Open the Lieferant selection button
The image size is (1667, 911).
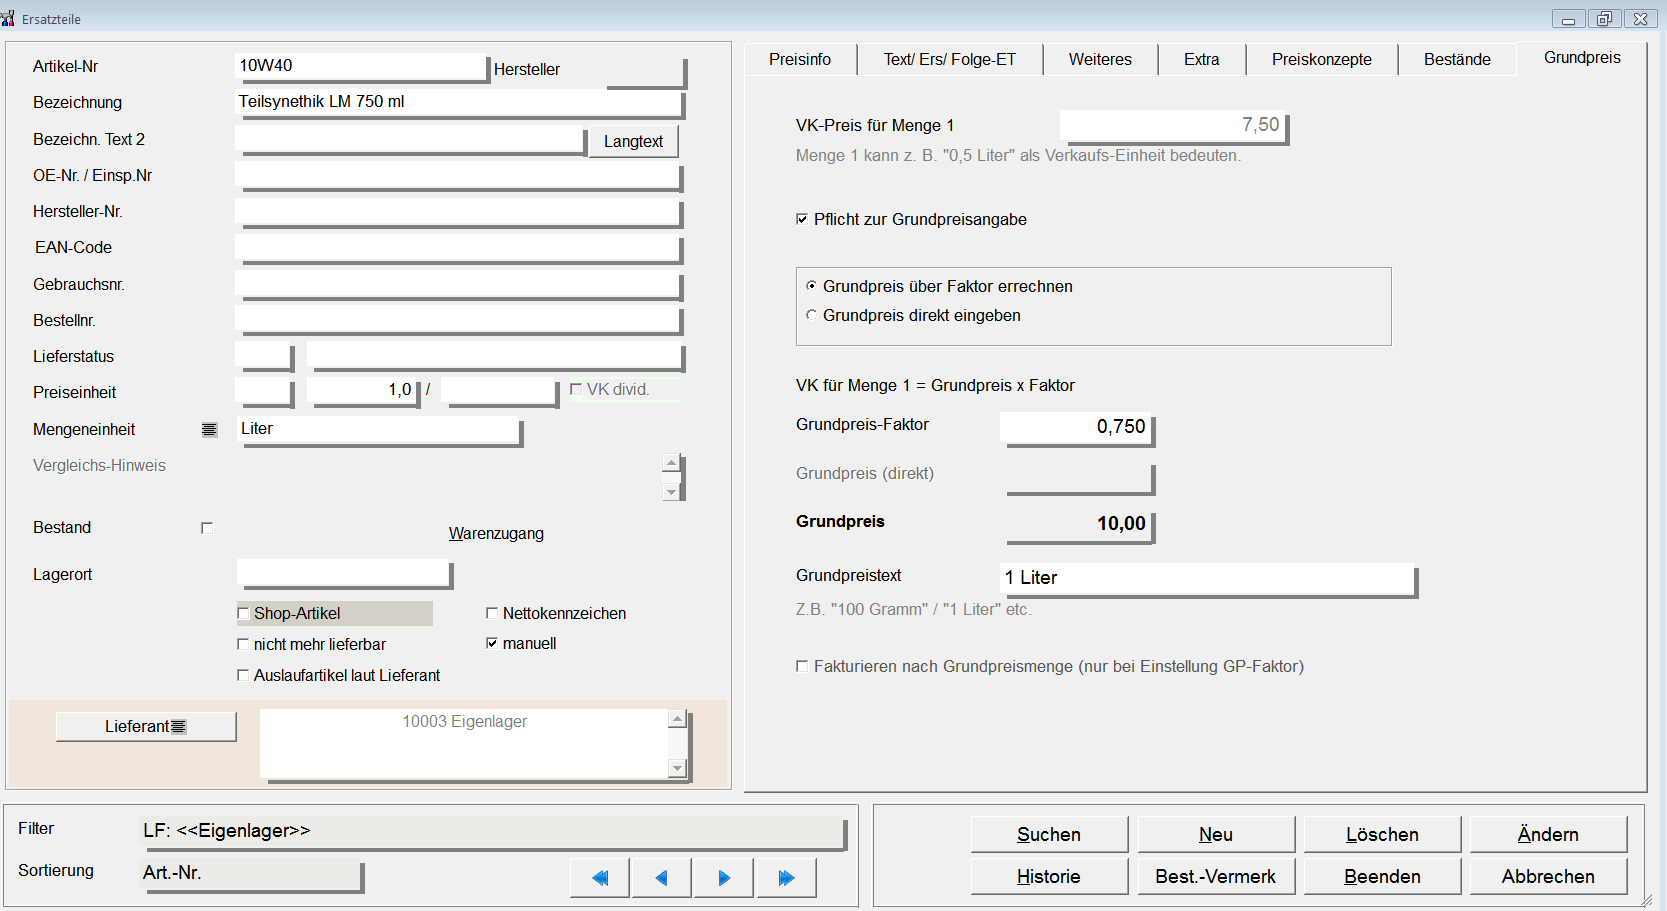click(x=146, y=726)
